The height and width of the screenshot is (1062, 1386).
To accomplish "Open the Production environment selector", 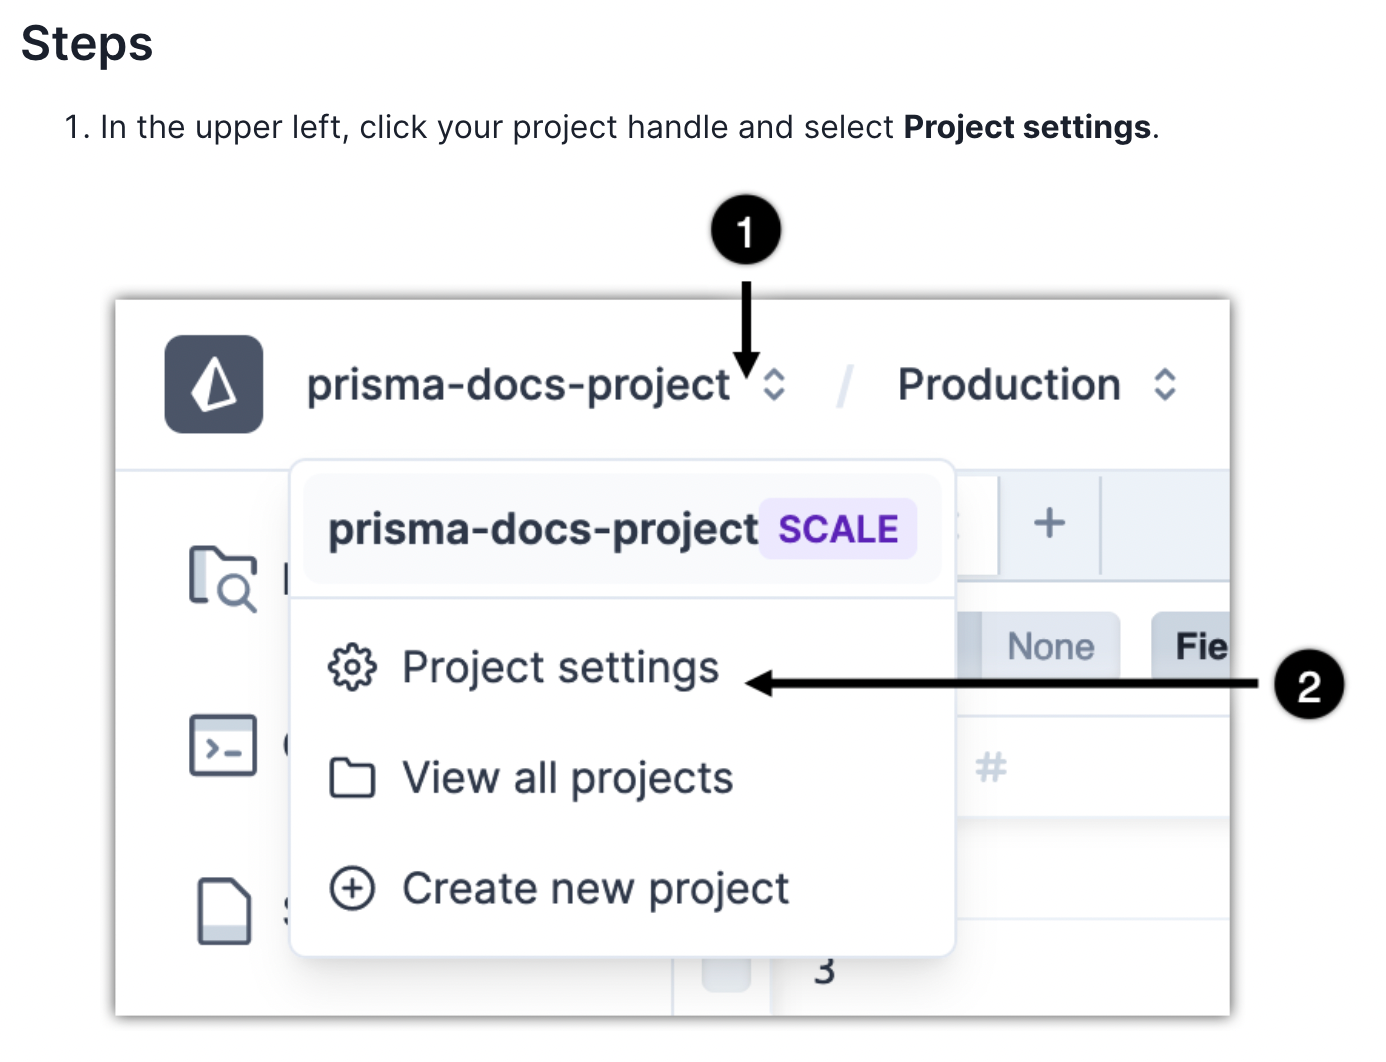I will [x=1008, y=385].
